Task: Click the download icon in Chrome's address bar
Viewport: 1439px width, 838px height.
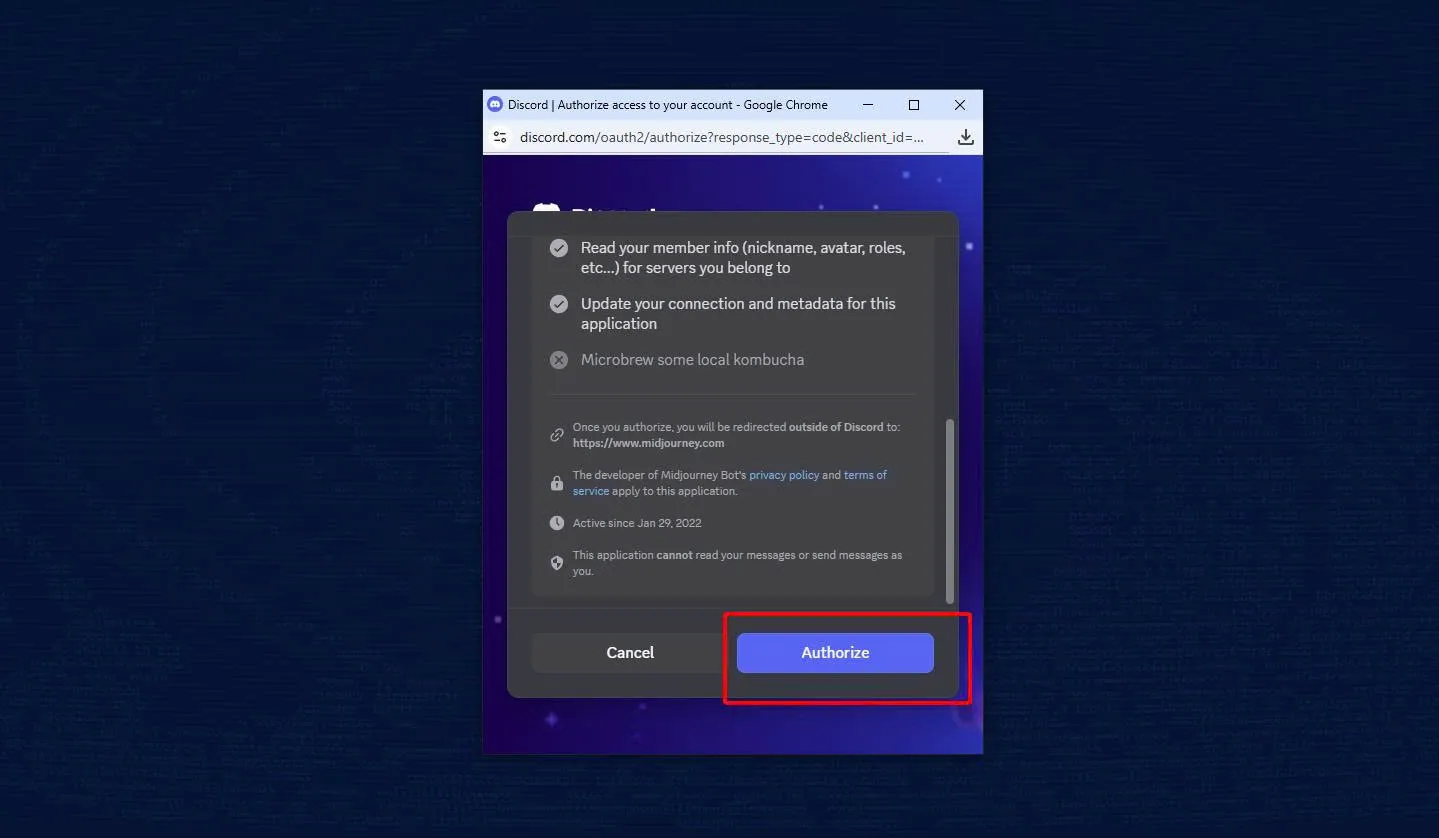Action: (965, 137)
